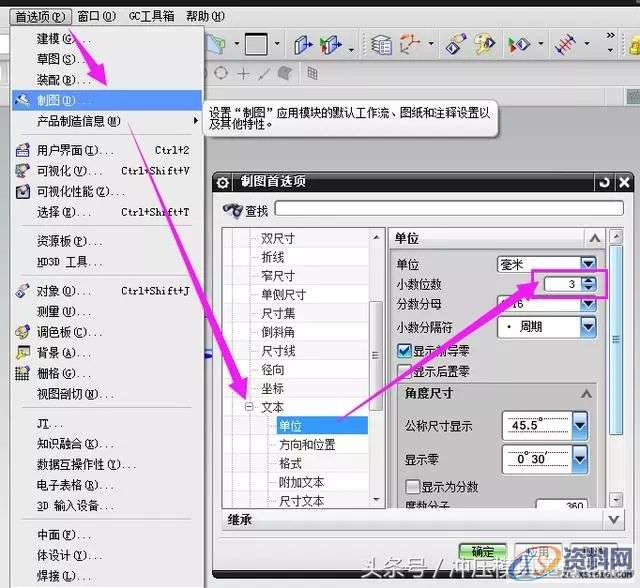Click the gear icon in dialog title

point(222,182)
